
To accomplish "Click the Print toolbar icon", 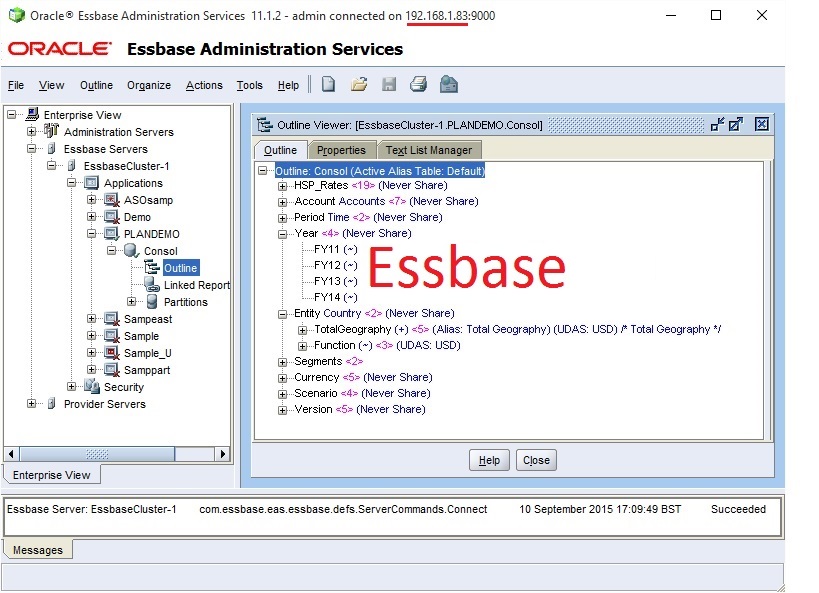I will coord(418,85).
